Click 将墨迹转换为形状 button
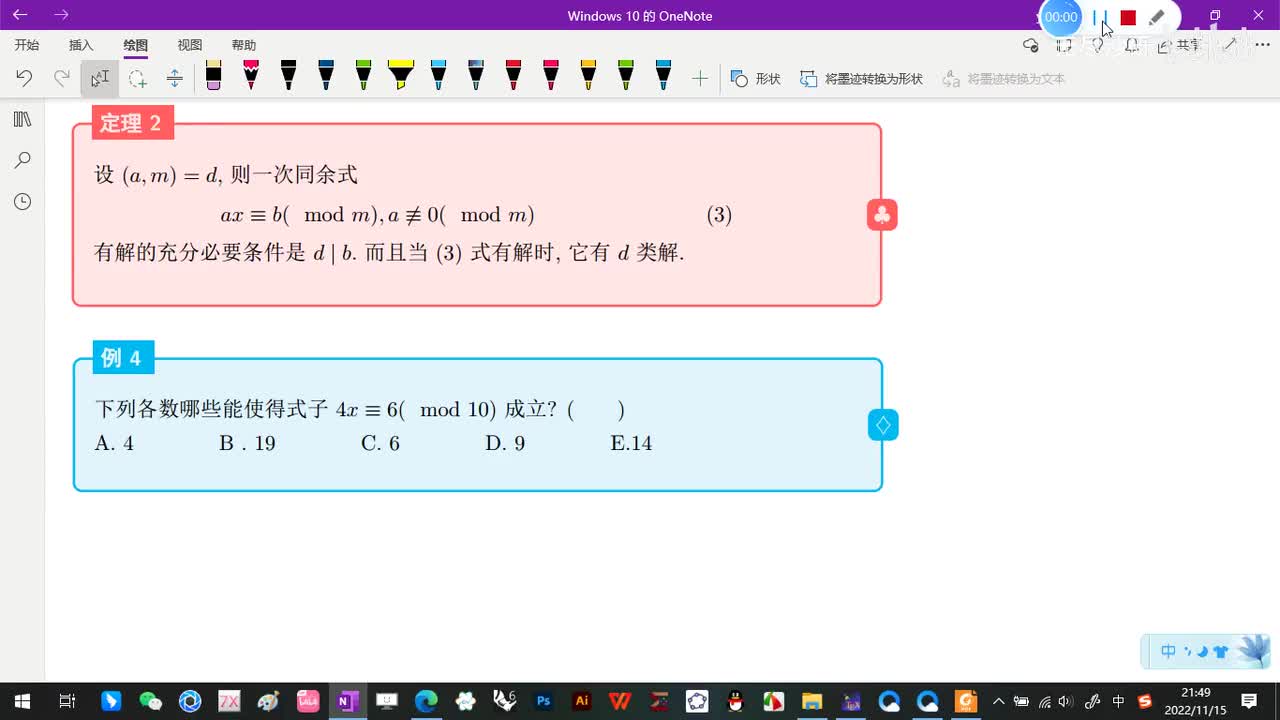 [x=861, y=78]
